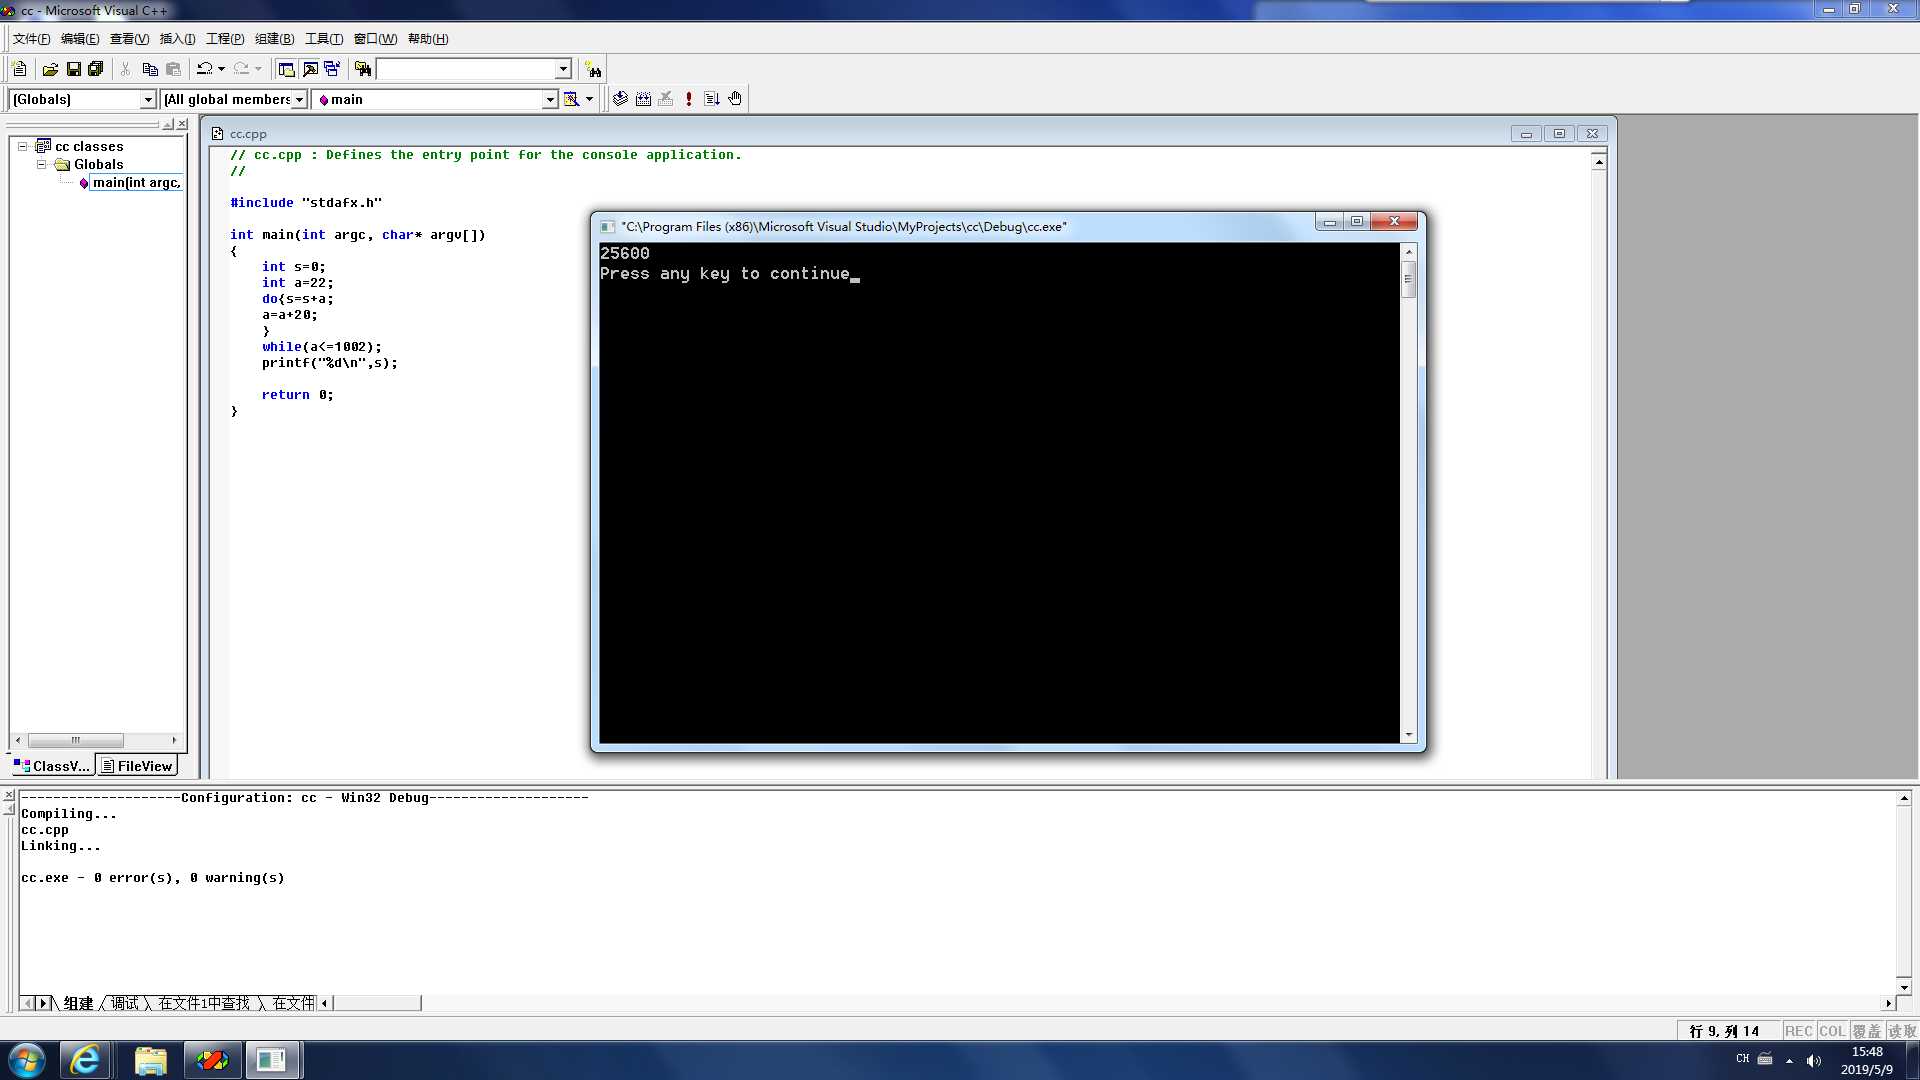Viewport: 1920px width, 1080px height.
Task: Collapse the cc classes tree node
Action: pos(22,146)
